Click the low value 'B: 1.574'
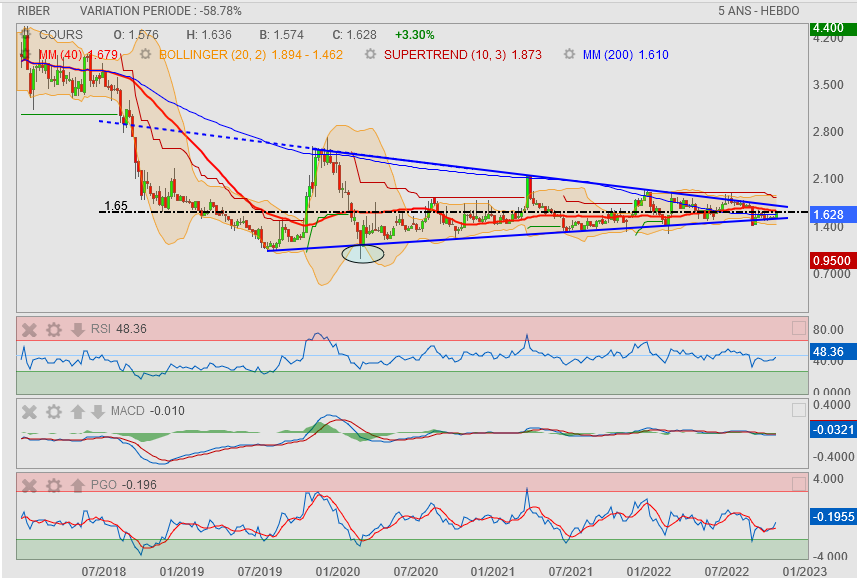Screen dimensions: 857x578 click(x=281, y=34)
